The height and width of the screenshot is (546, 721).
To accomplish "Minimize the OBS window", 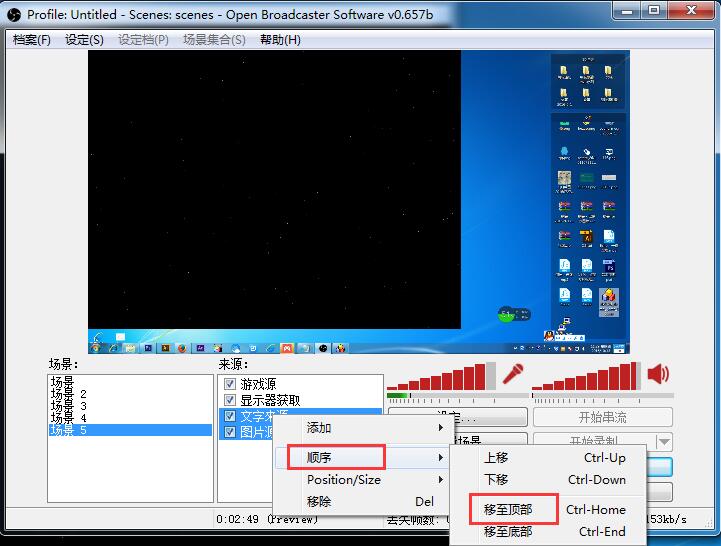I will pyautogui.click(x=626, y=11).
